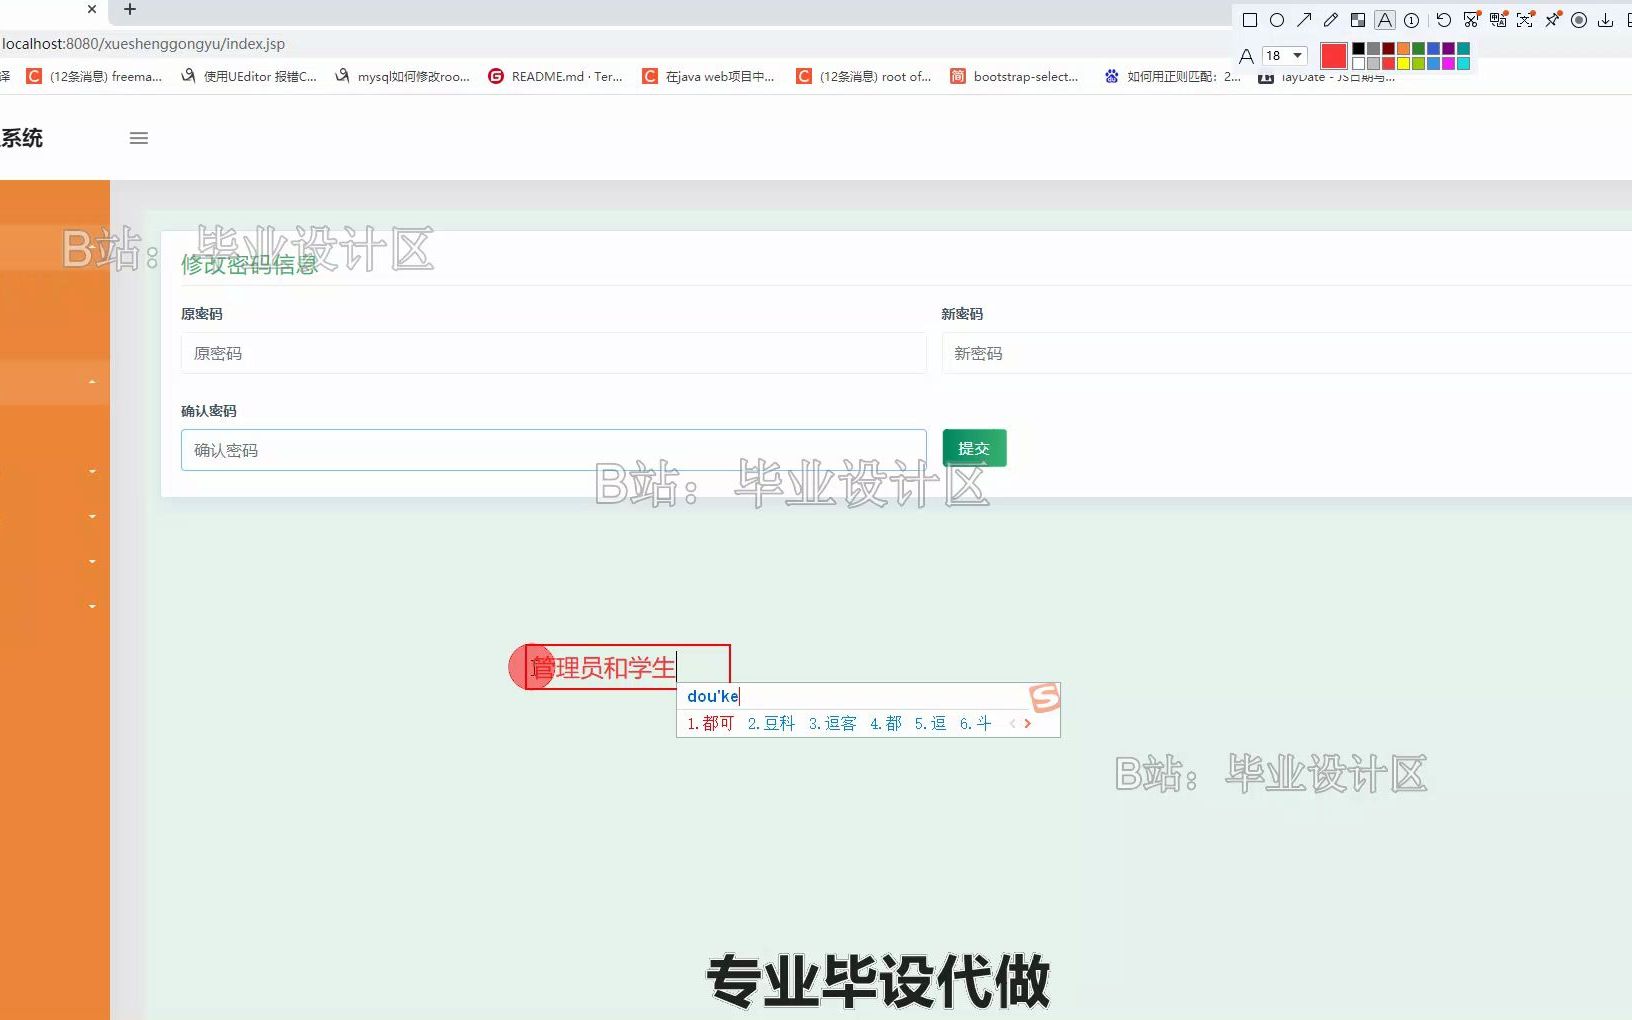This screenshot has height=1020, width=1632.
Task: Choose IME candidate 2 豆科
Action: (x=771, y=723)
